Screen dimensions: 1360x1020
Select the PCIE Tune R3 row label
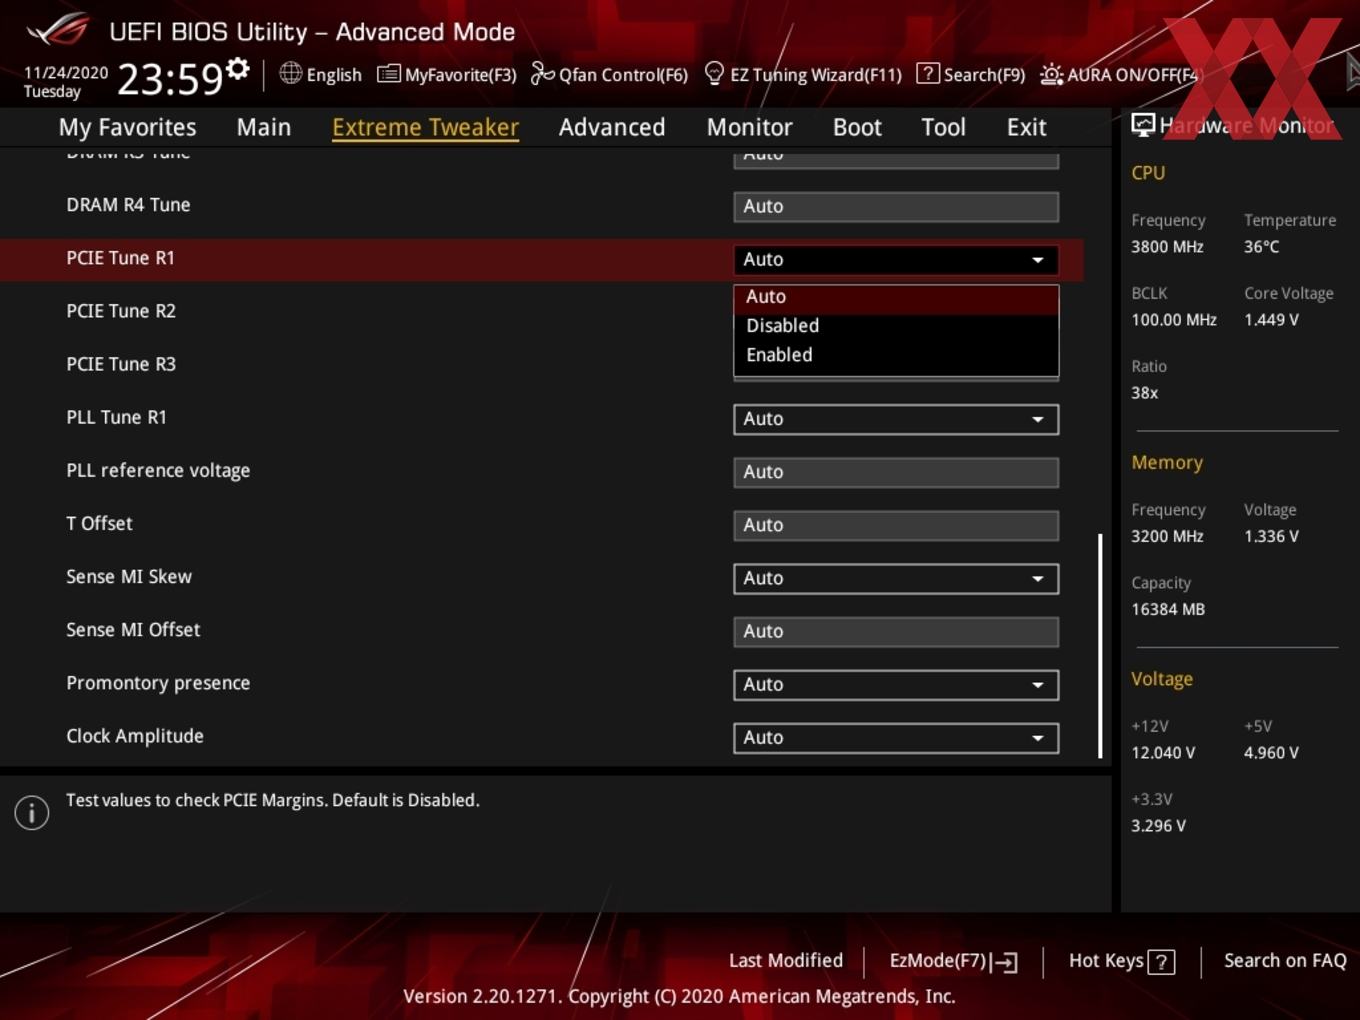coord(121,364)
